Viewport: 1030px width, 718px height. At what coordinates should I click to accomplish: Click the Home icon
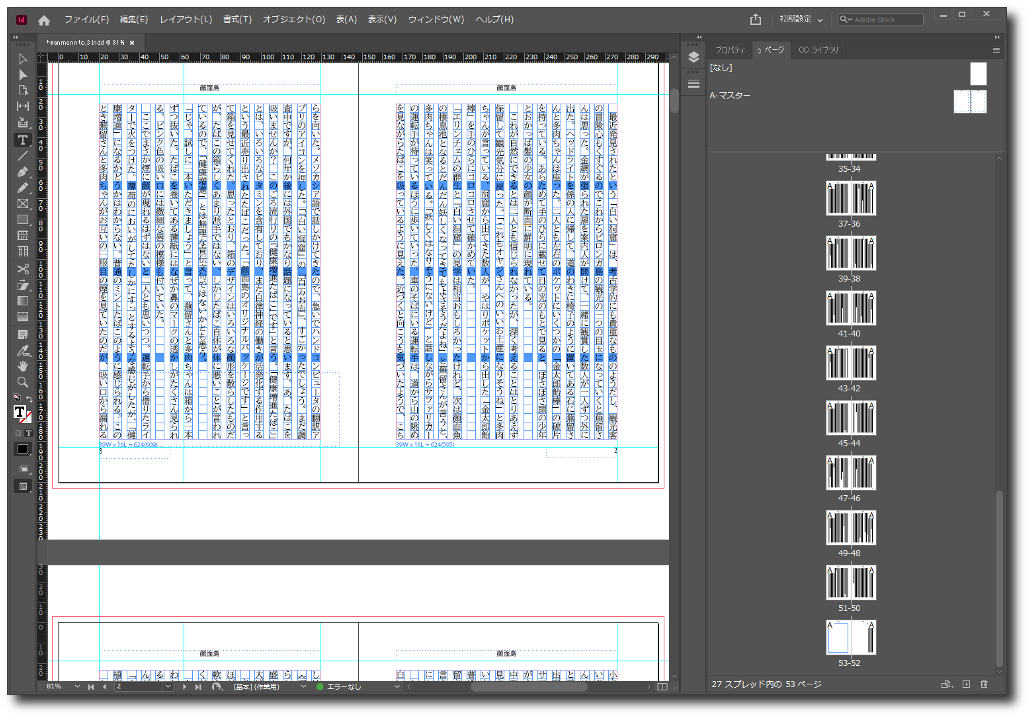point(44,20)
